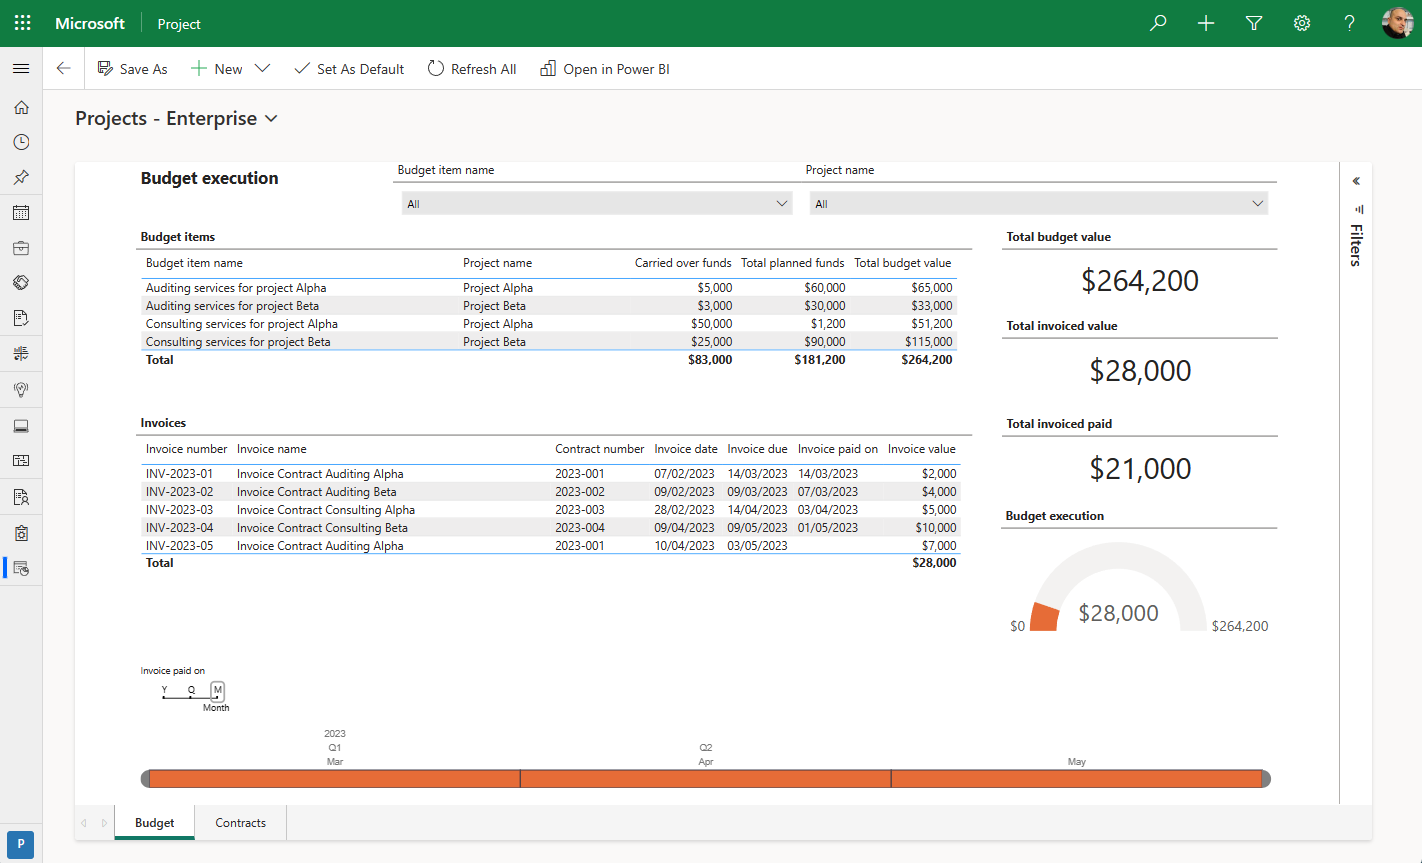Image resolution: width=1422 pixels, height=863 pixels.
Task: Open the Recent clock icon in sidebar
Action: 21,143
